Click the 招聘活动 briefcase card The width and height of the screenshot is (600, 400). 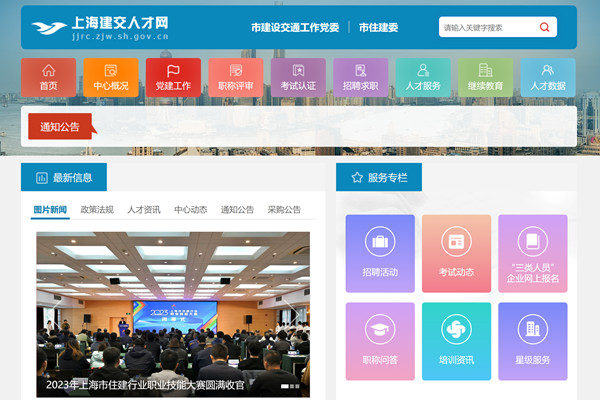click(380, 253)
